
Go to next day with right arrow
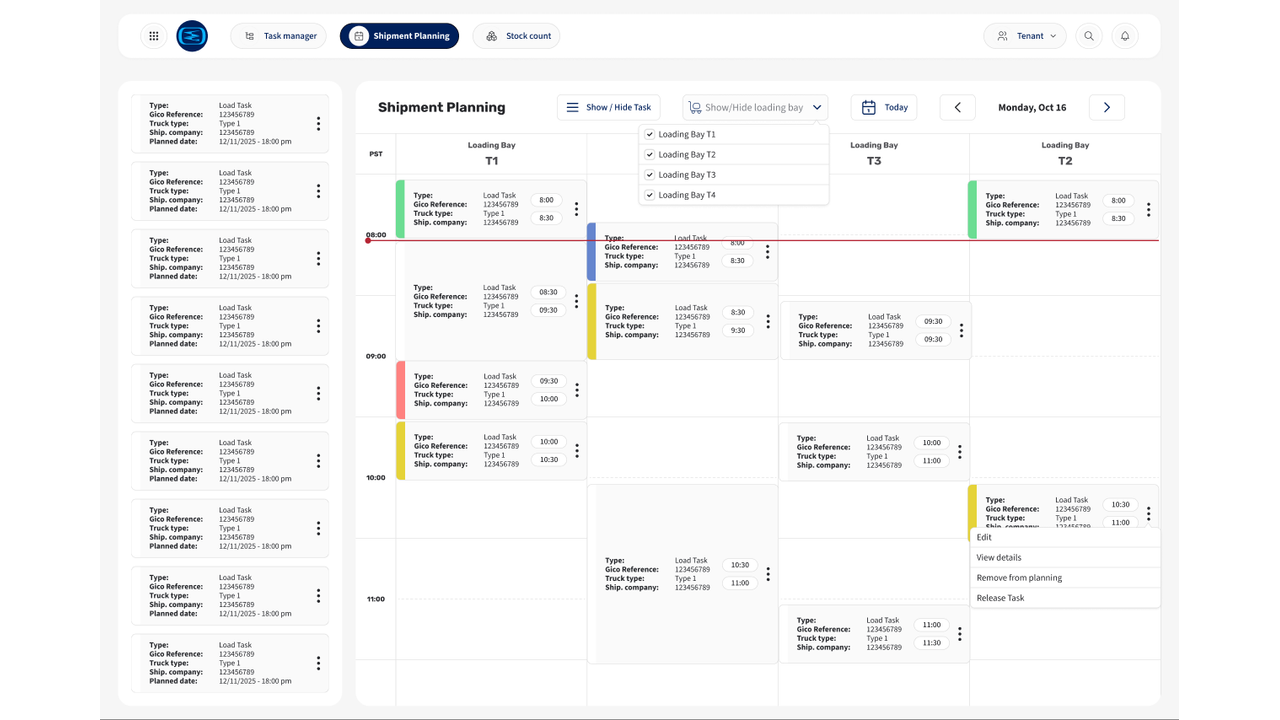coord(1107,107)
